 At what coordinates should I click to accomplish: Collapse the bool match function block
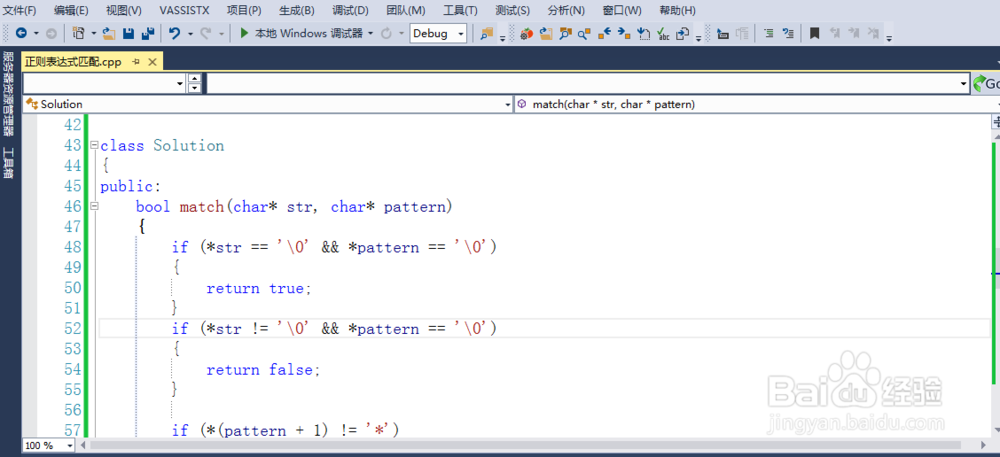(x=94, y=206)
